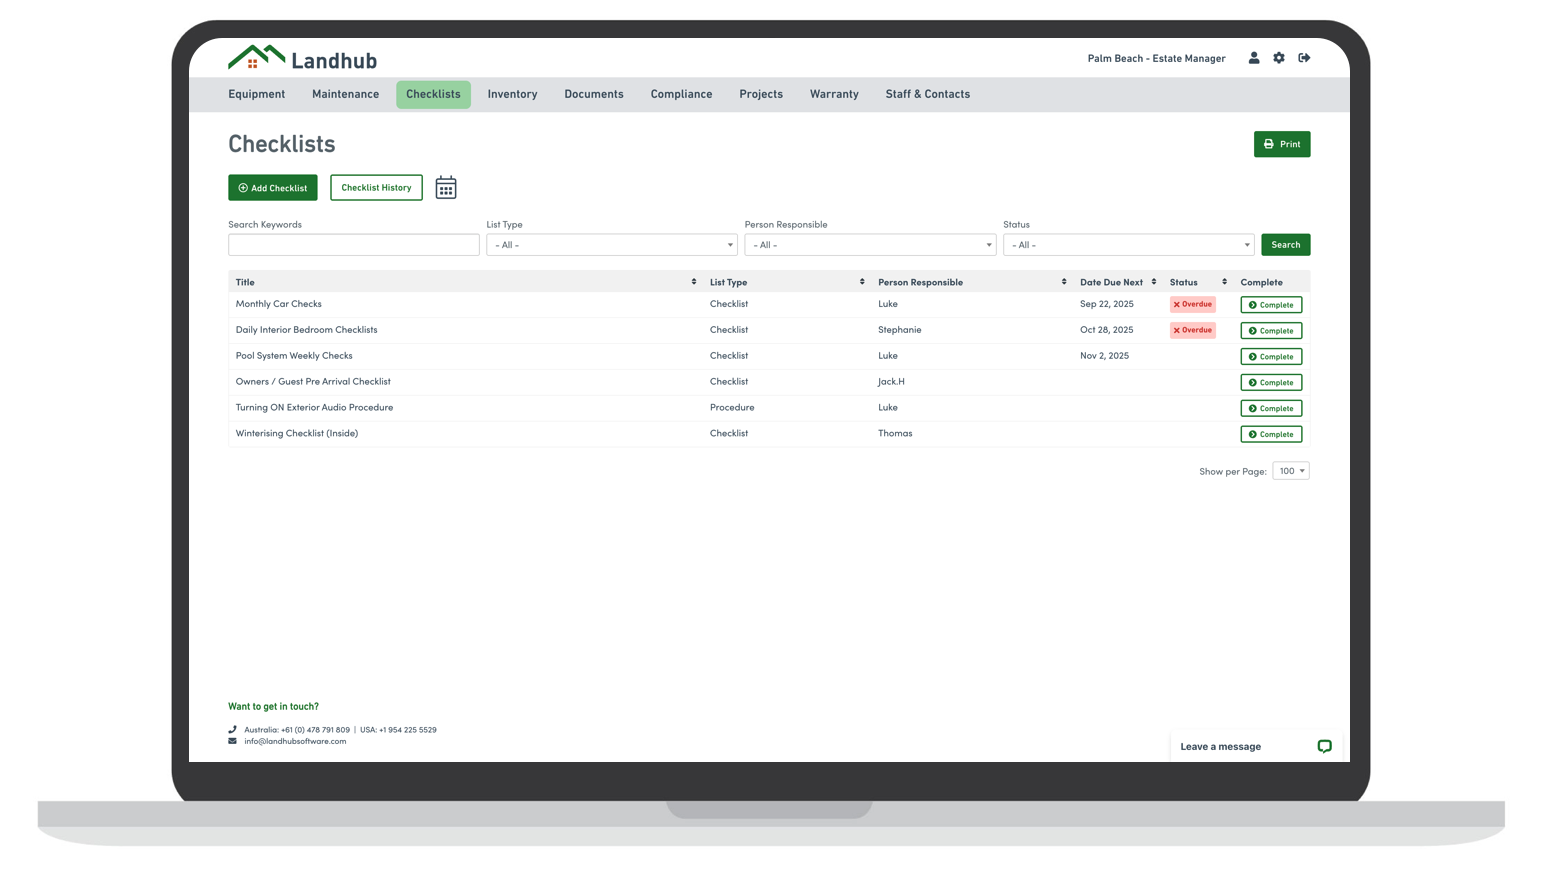Viewport: 1543px width, 880px height.
Task: Click the Landhub house logo
Action: 257,58
